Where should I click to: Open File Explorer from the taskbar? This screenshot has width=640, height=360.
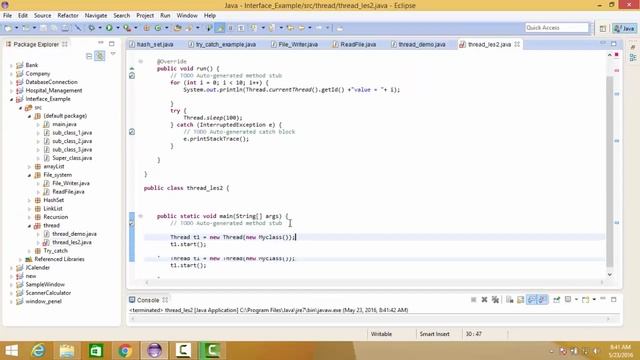point(67,351)
